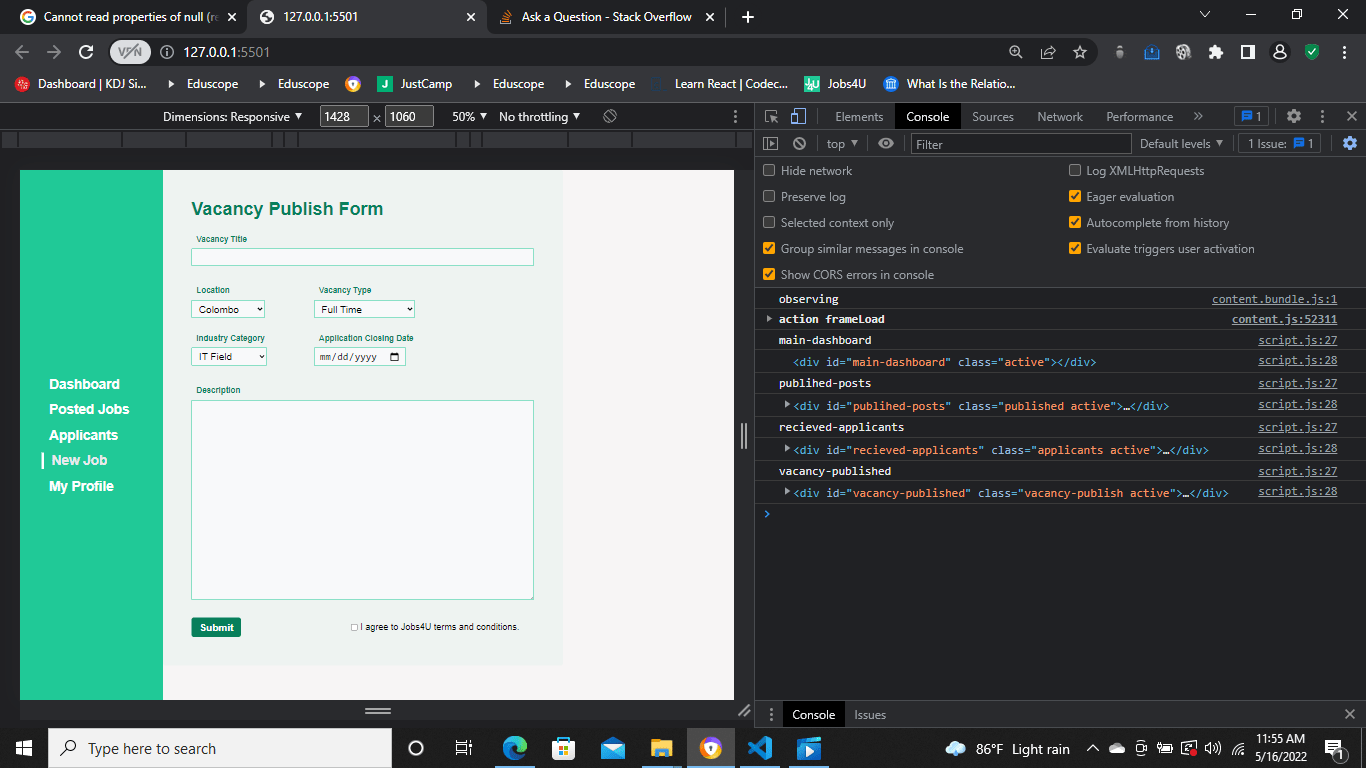Open Task View icon on taskbar

[x=464, y=748]
